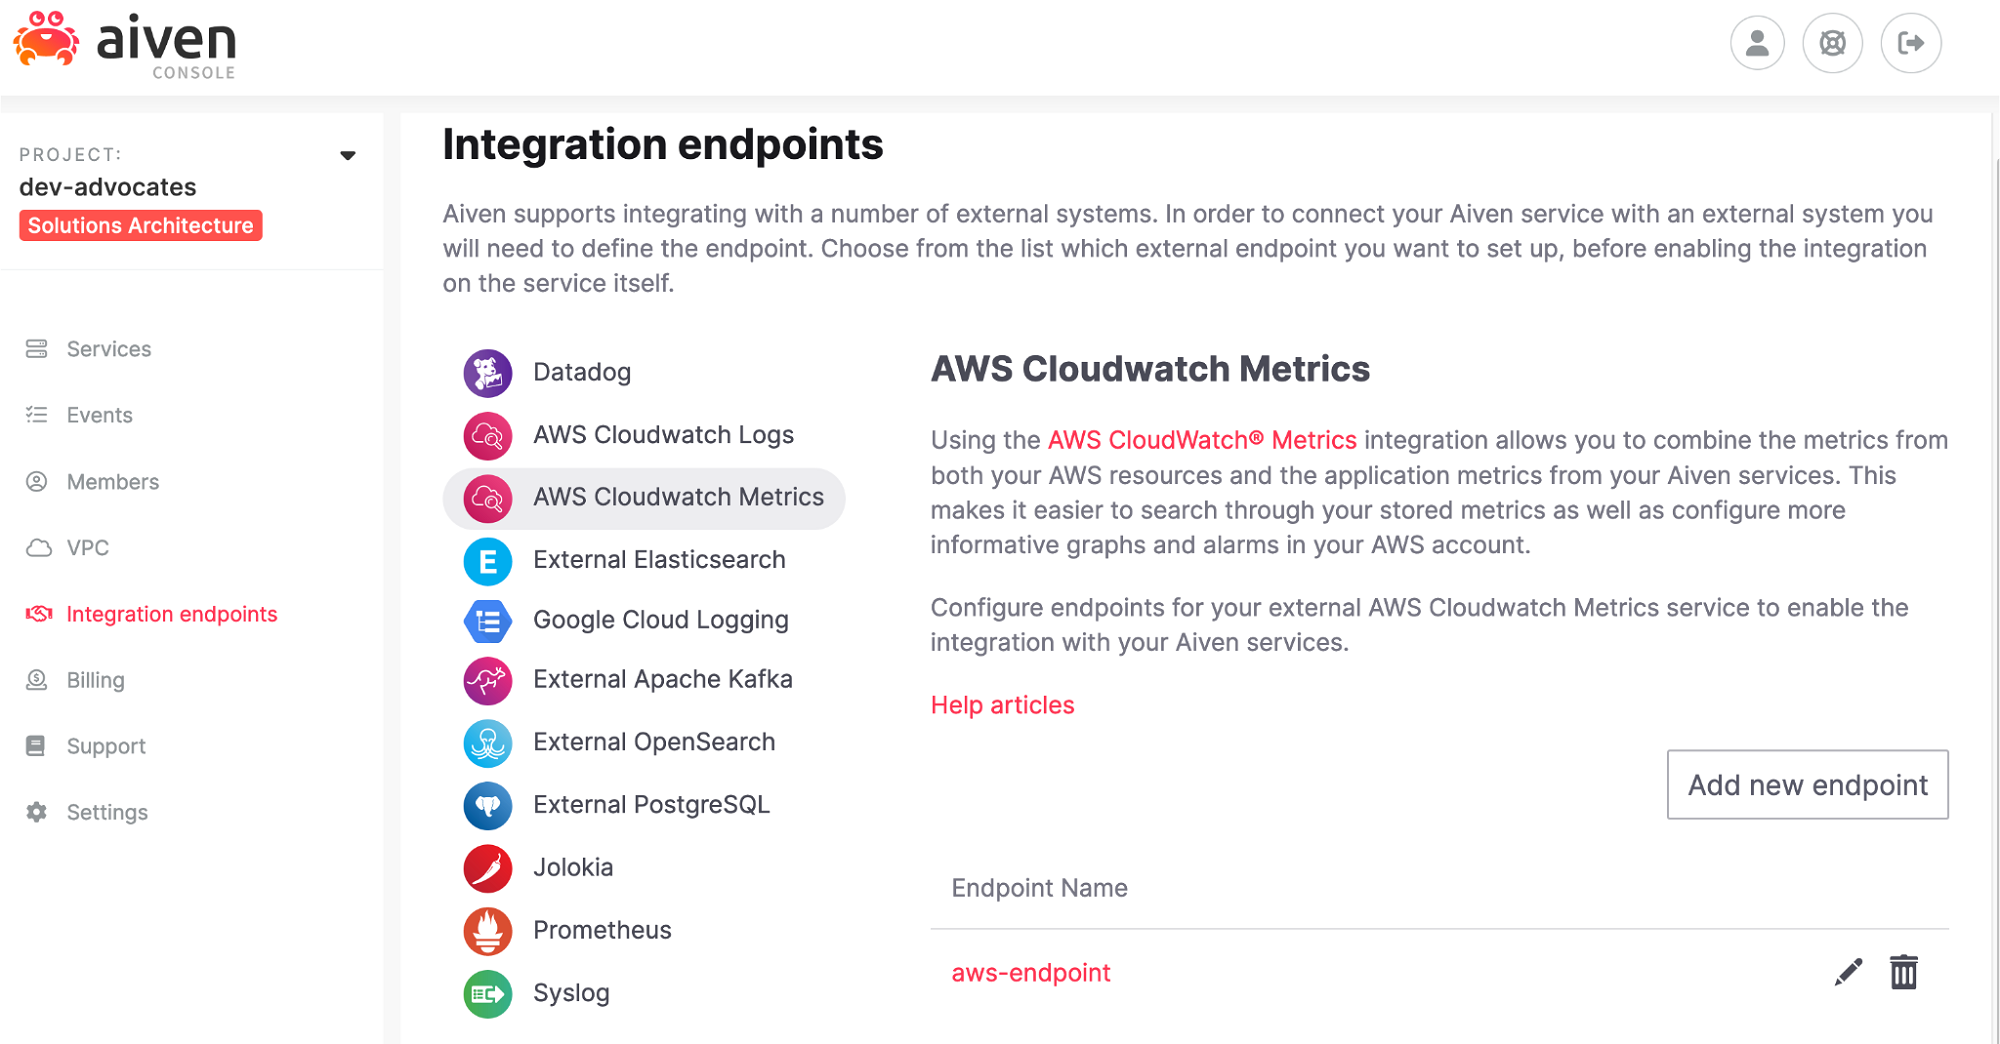Select the Jolokia pepper icon

[x=487, y=868]
